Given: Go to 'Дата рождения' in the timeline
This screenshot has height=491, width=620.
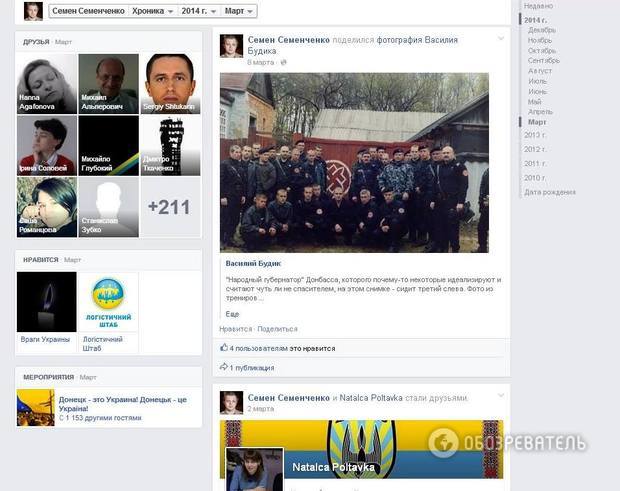Looking at the screenshot, I should coord(550,191).
